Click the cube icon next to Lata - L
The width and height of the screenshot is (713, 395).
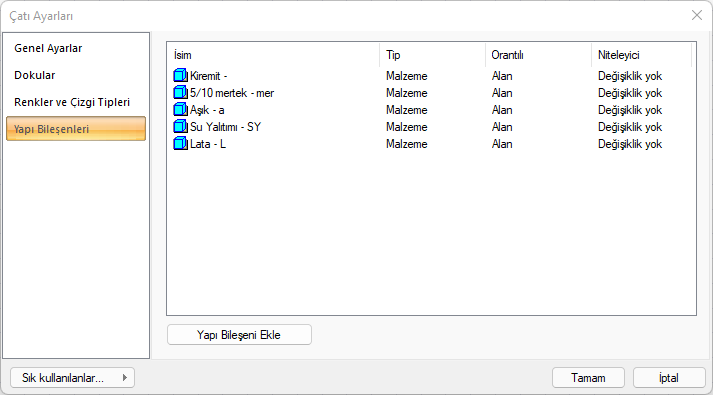coord(181,144)
